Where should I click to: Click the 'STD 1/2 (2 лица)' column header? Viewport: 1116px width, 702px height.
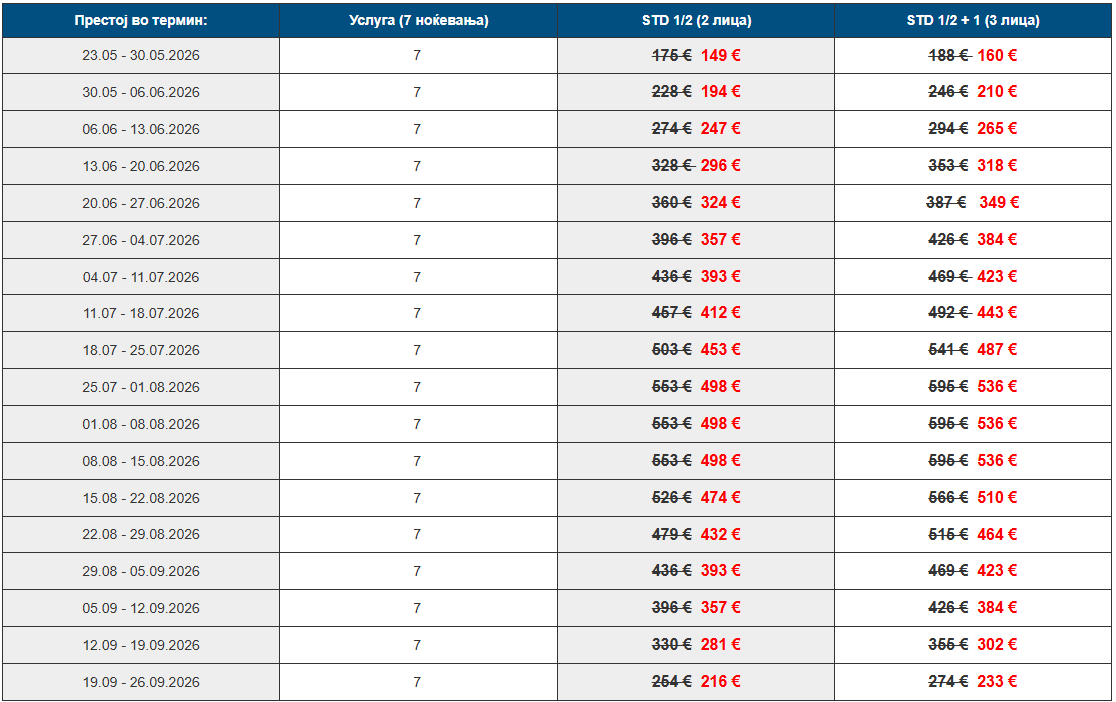click(696, 20)
